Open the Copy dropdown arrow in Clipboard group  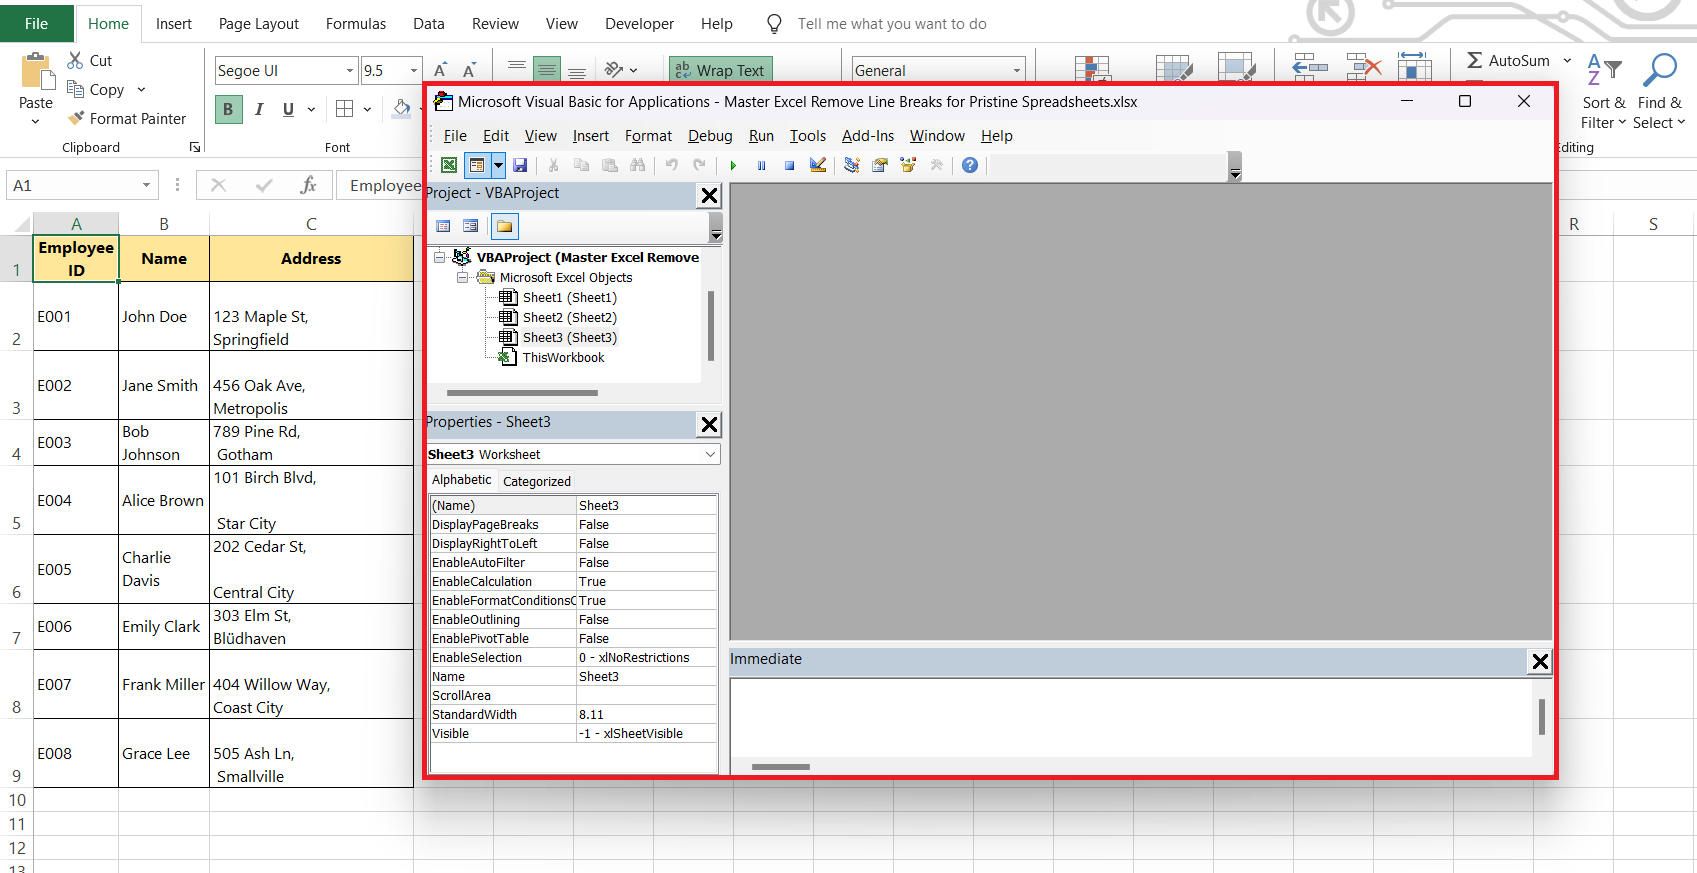click(141, 90)
